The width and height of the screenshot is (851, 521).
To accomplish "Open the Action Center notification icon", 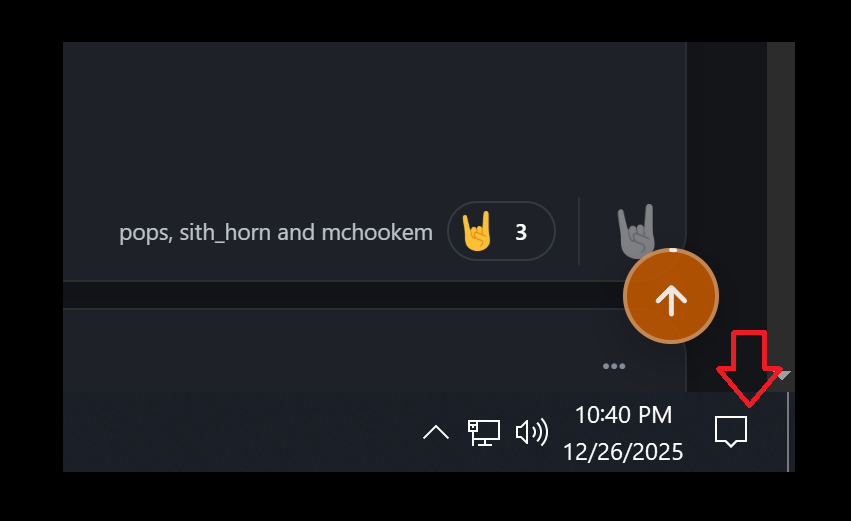I will pyautogui.click(x=731, y=432).
